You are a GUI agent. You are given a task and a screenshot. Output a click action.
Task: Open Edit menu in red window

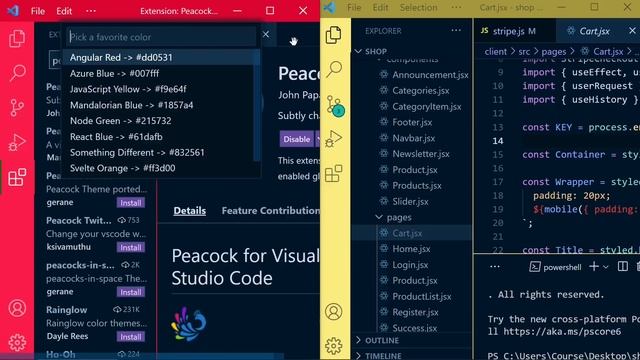[x=64, y=11]
